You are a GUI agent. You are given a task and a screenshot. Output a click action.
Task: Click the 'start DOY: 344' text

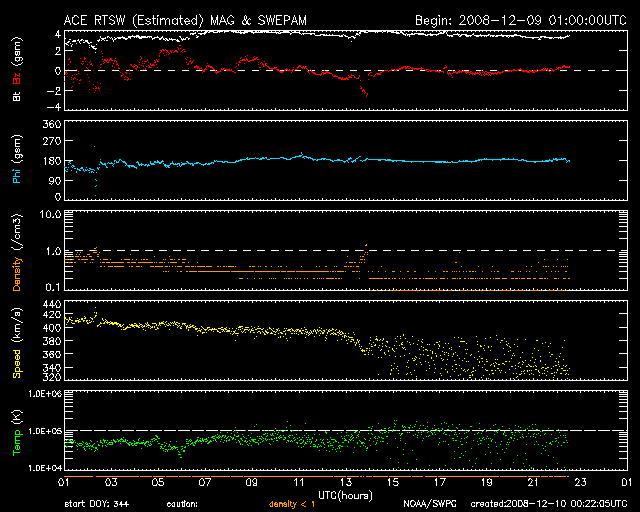(97, 504)
